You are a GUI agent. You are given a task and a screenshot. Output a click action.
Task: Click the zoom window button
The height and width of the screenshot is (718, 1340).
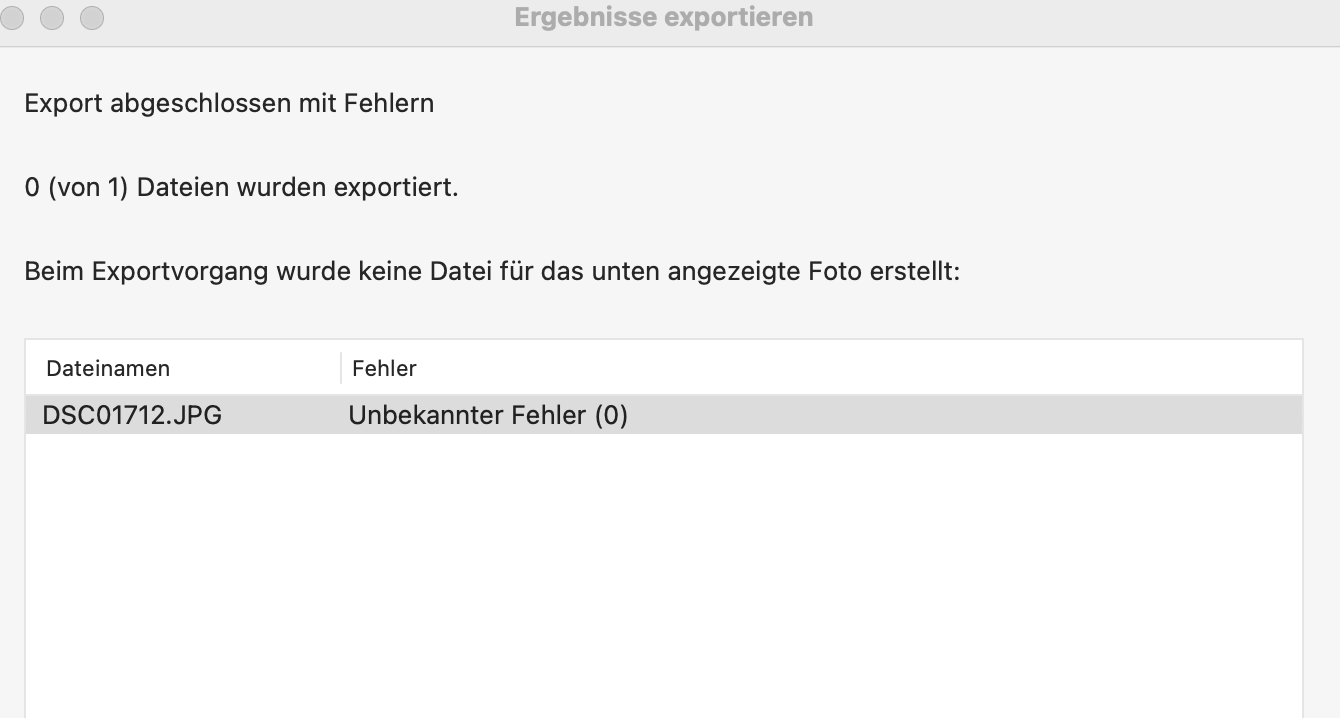[x=91, y=17]
